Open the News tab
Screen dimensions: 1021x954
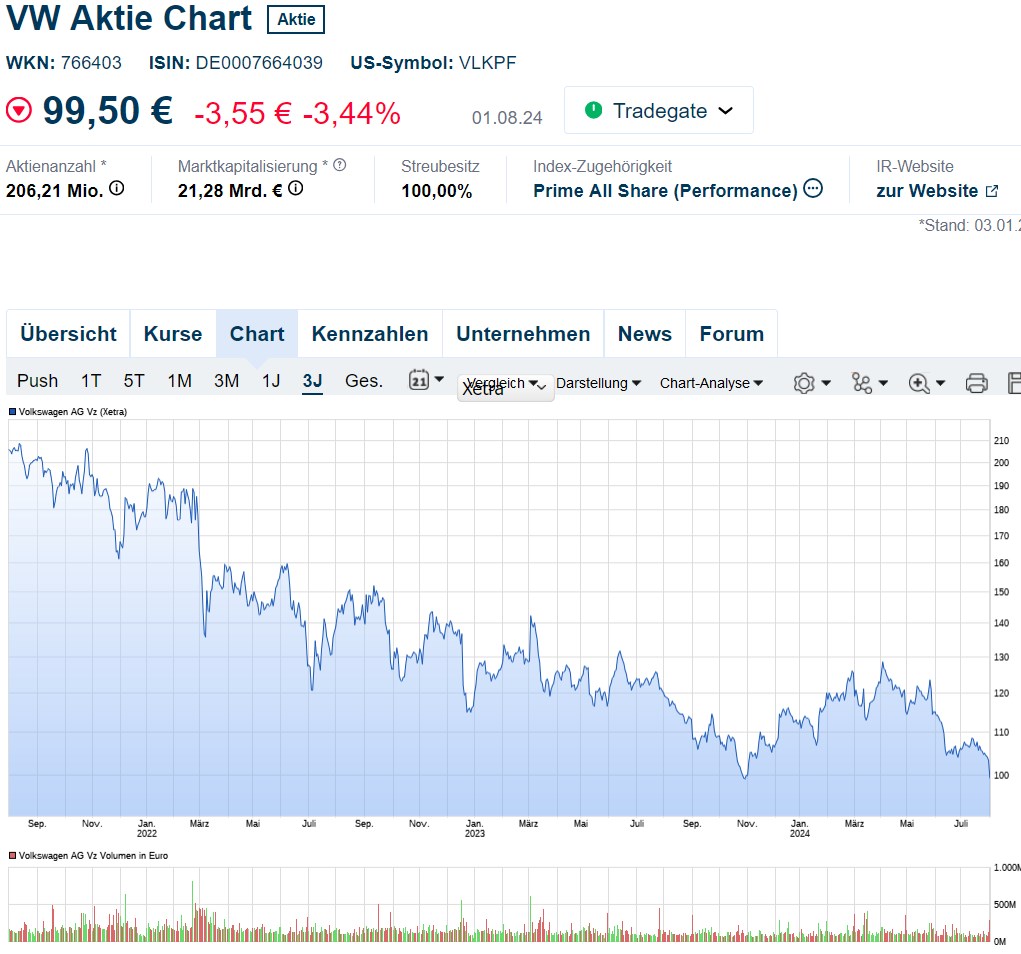click(645, 334)
